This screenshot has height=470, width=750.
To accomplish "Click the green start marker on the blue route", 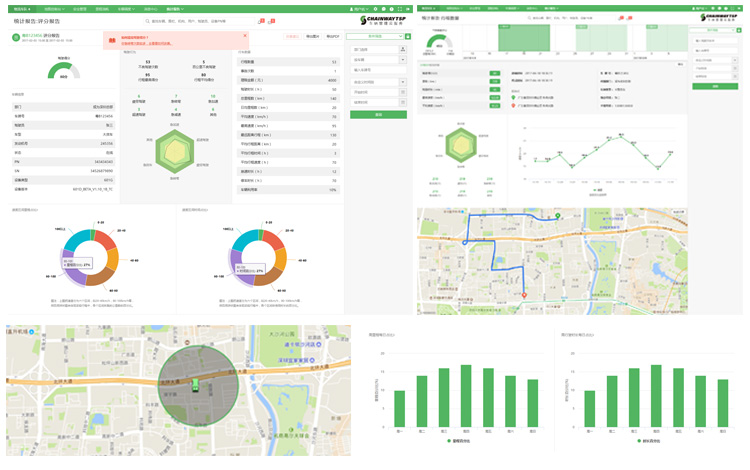I will pos(558,216).
